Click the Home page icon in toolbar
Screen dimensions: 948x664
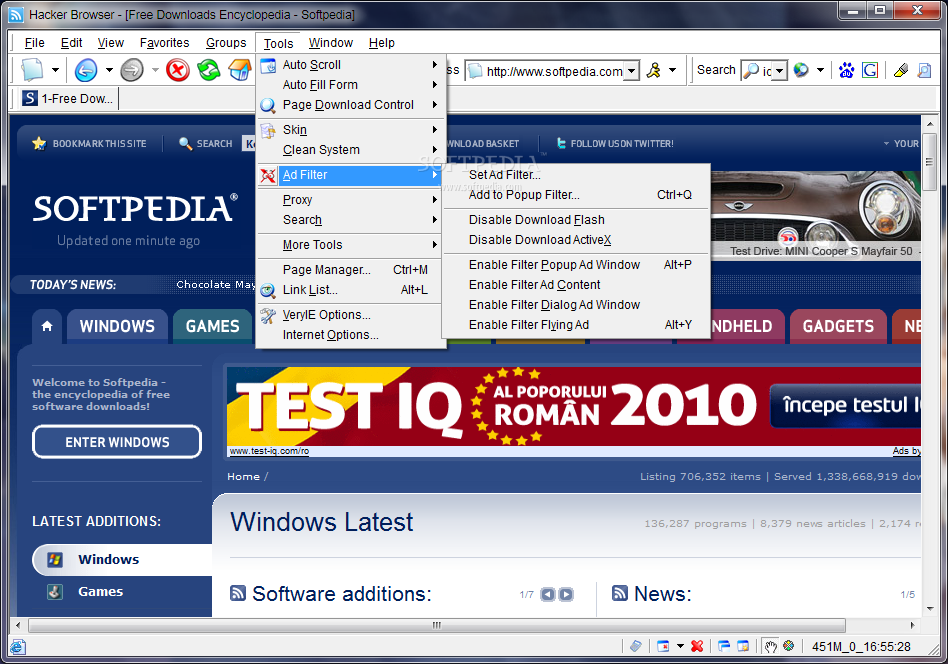(239, 70)
